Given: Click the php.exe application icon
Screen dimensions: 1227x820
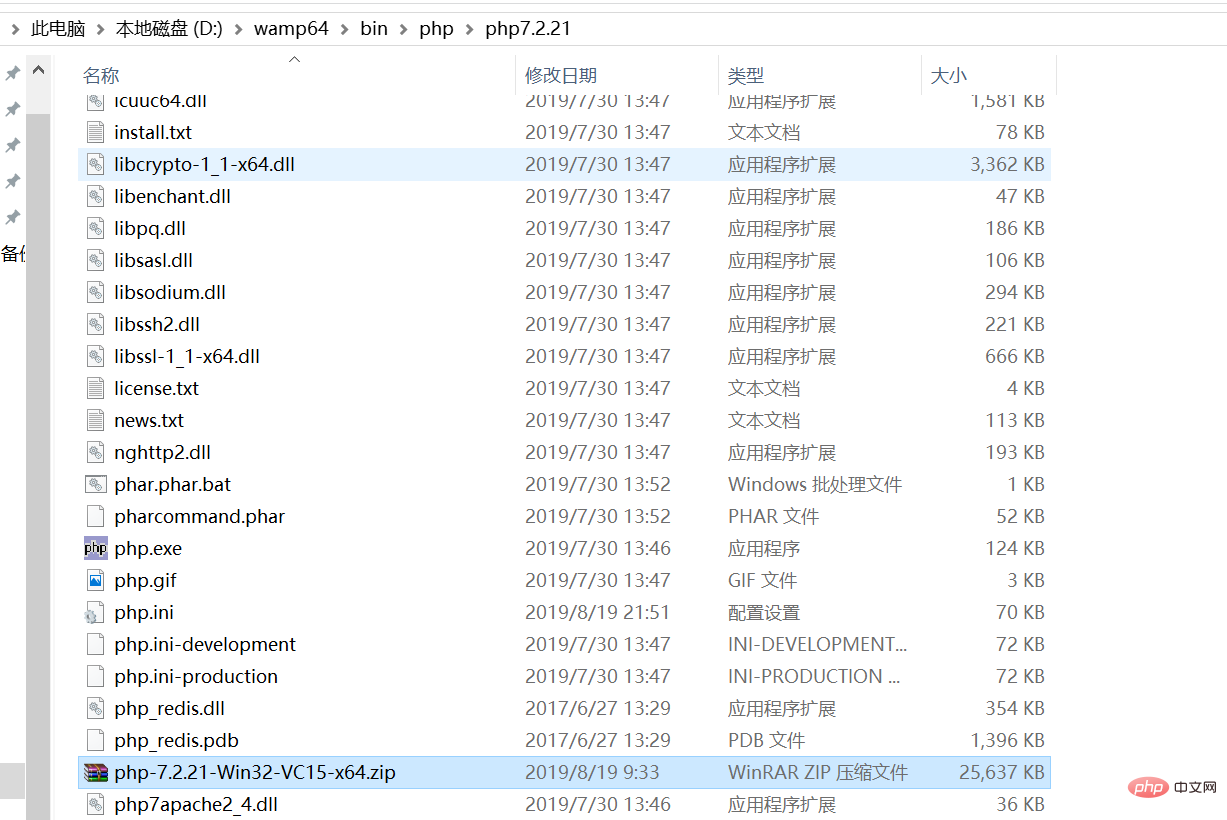Looking at the screenshot, I should 95,548.
